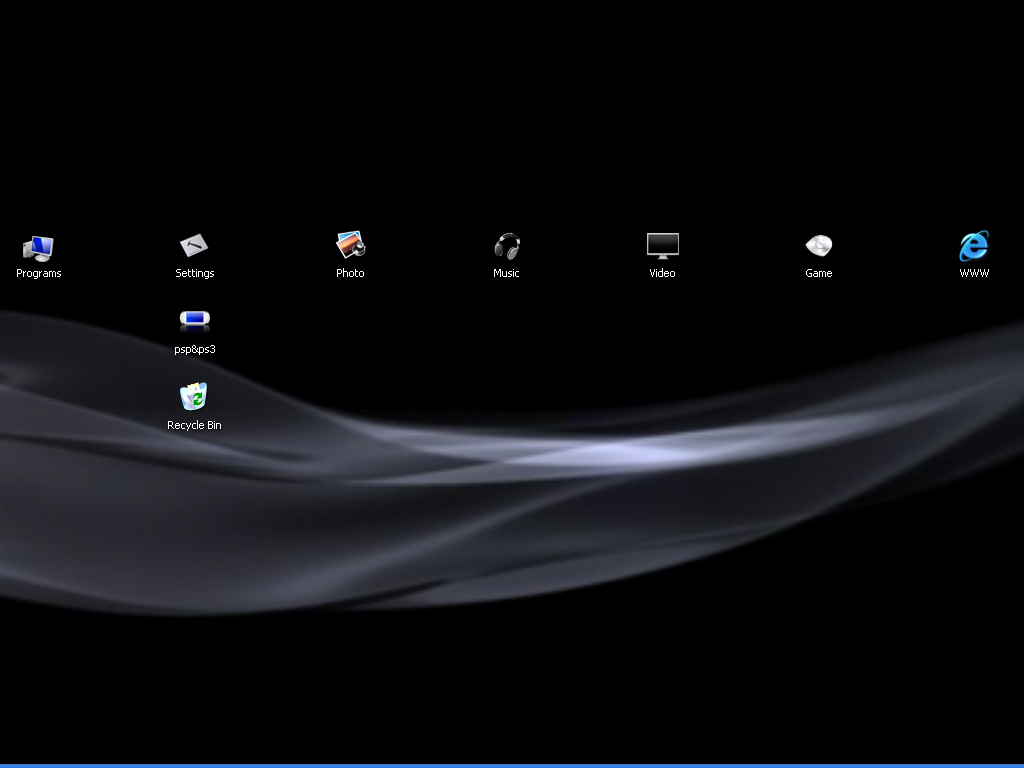Click the "Game" label text
The width and height of the screenshot is (1024, 768).
818,273
